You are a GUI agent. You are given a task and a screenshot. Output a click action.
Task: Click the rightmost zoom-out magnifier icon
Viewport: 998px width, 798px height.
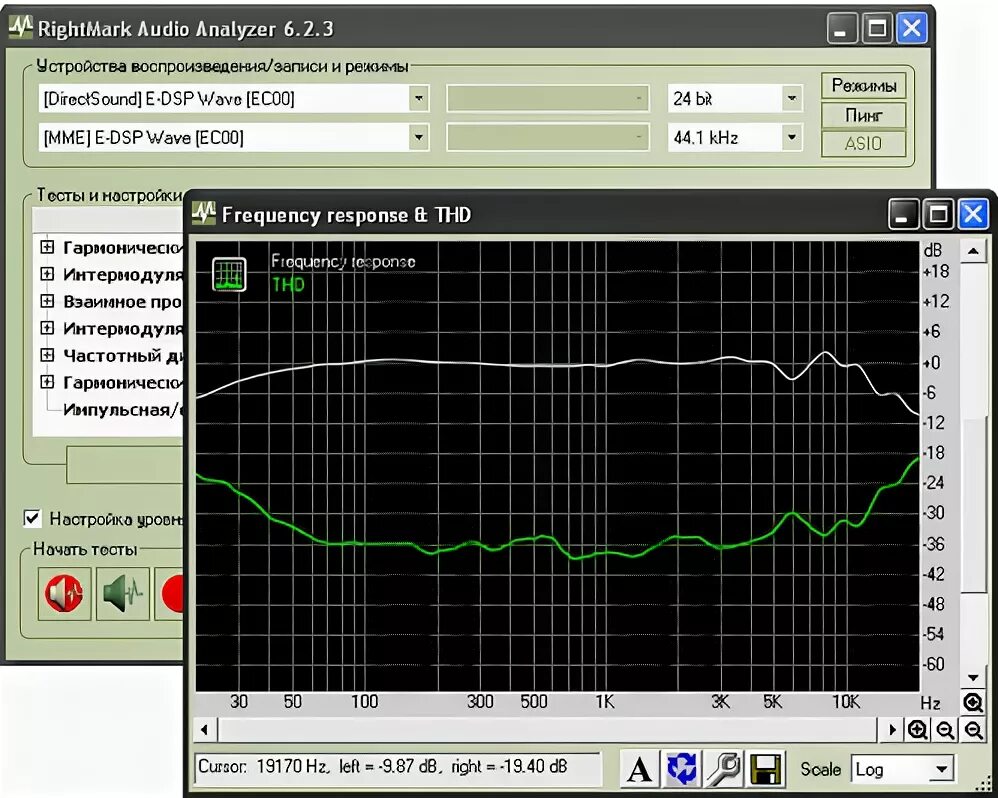(974, 730)
